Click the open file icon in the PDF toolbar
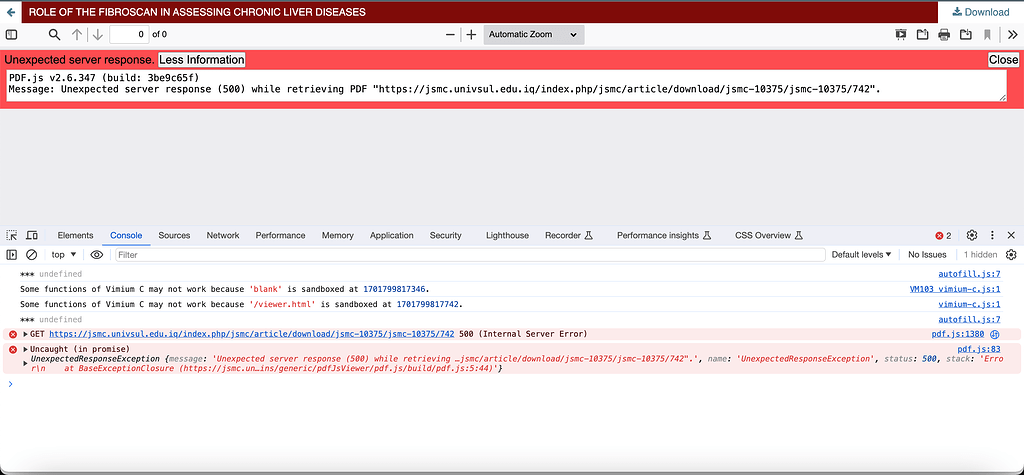1024x475 pixels. (x=923, y=35)
